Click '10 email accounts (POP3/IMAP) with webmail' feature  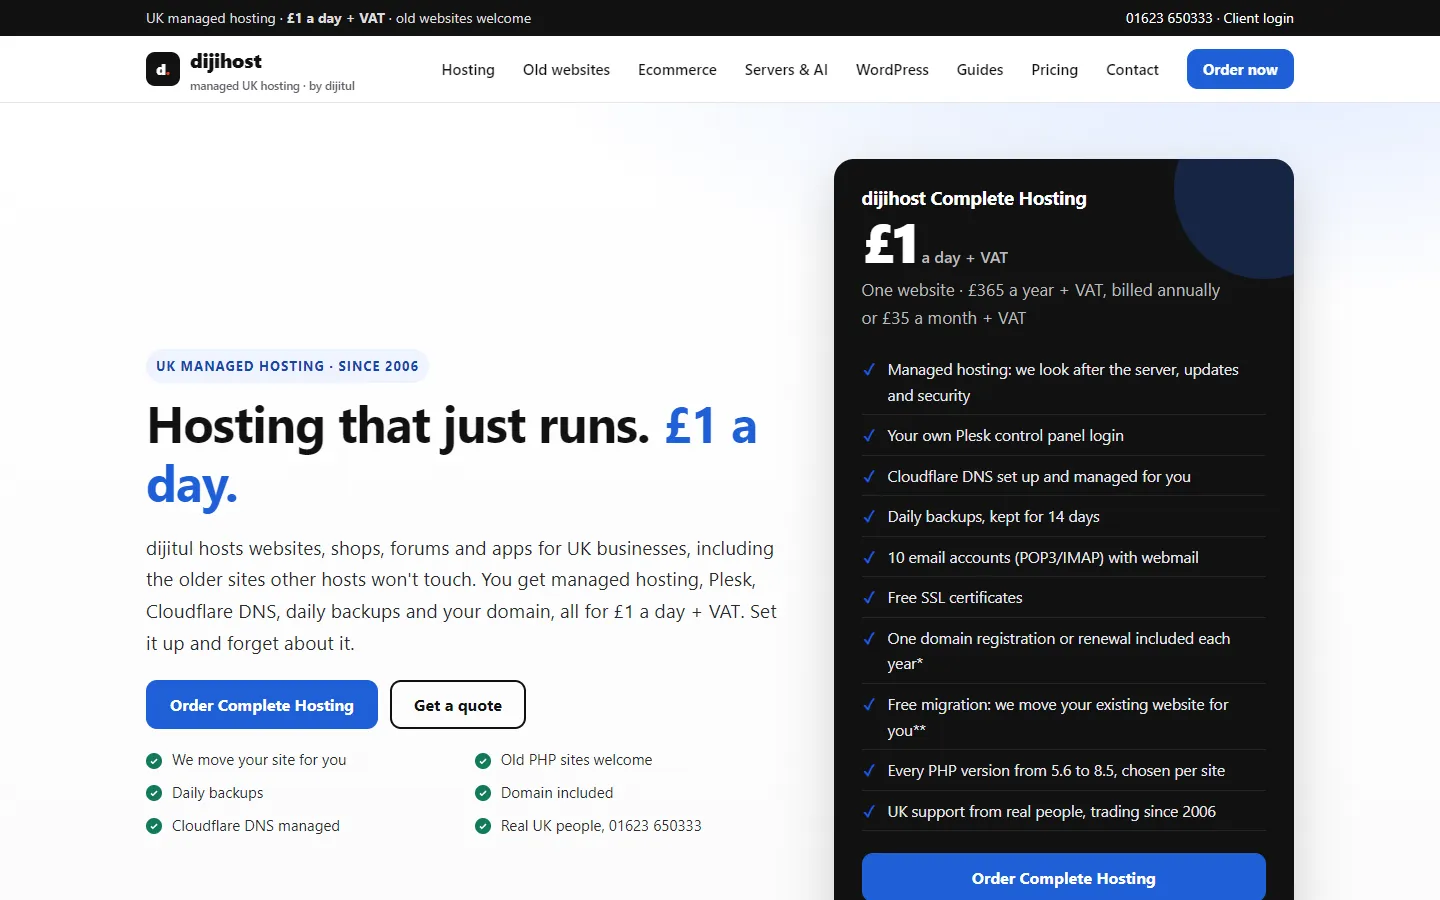pos(1043,558)
